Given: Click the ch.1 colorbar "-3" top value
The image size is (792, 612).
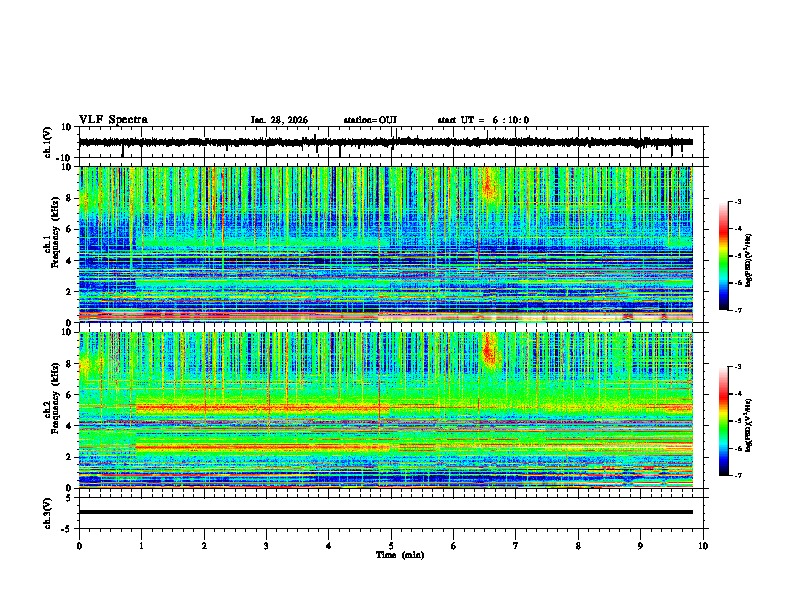Looking at the screenshot, I should click(x=737, y=201).
